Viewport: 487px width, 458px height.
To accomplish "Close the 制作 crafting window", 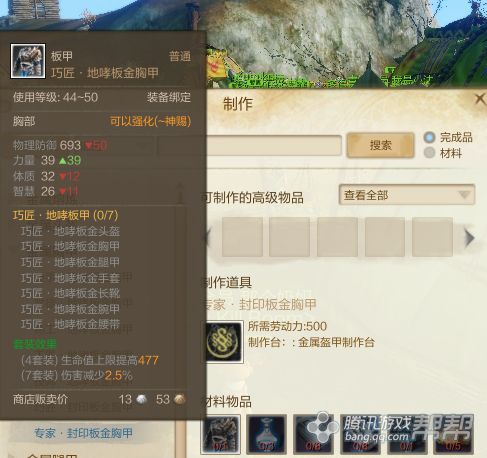I will tap(480, 99).
